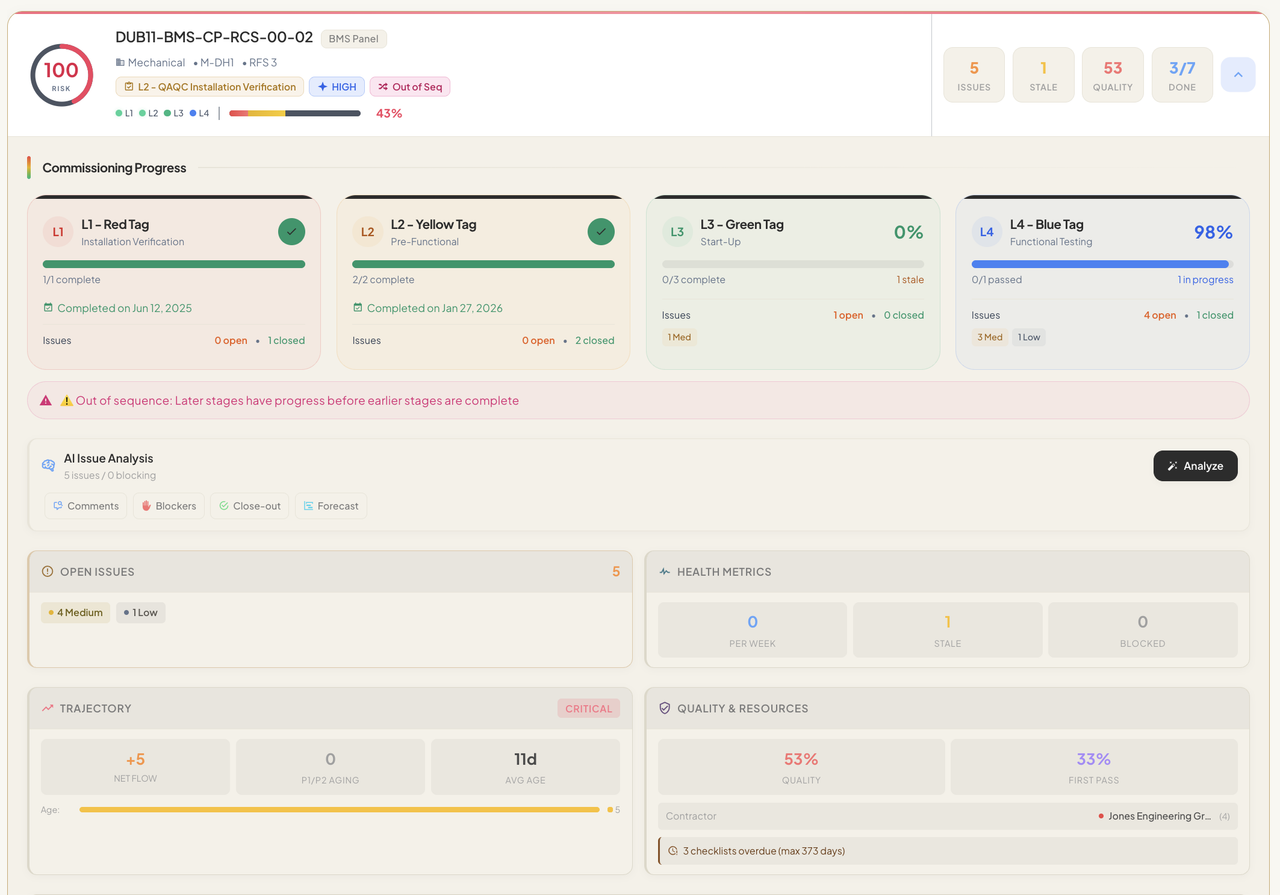Image resolution: width=1280 pixels, height=895 pixels.
Task: Click the Mechanical folder icon
Action: (x=120, y=62)
